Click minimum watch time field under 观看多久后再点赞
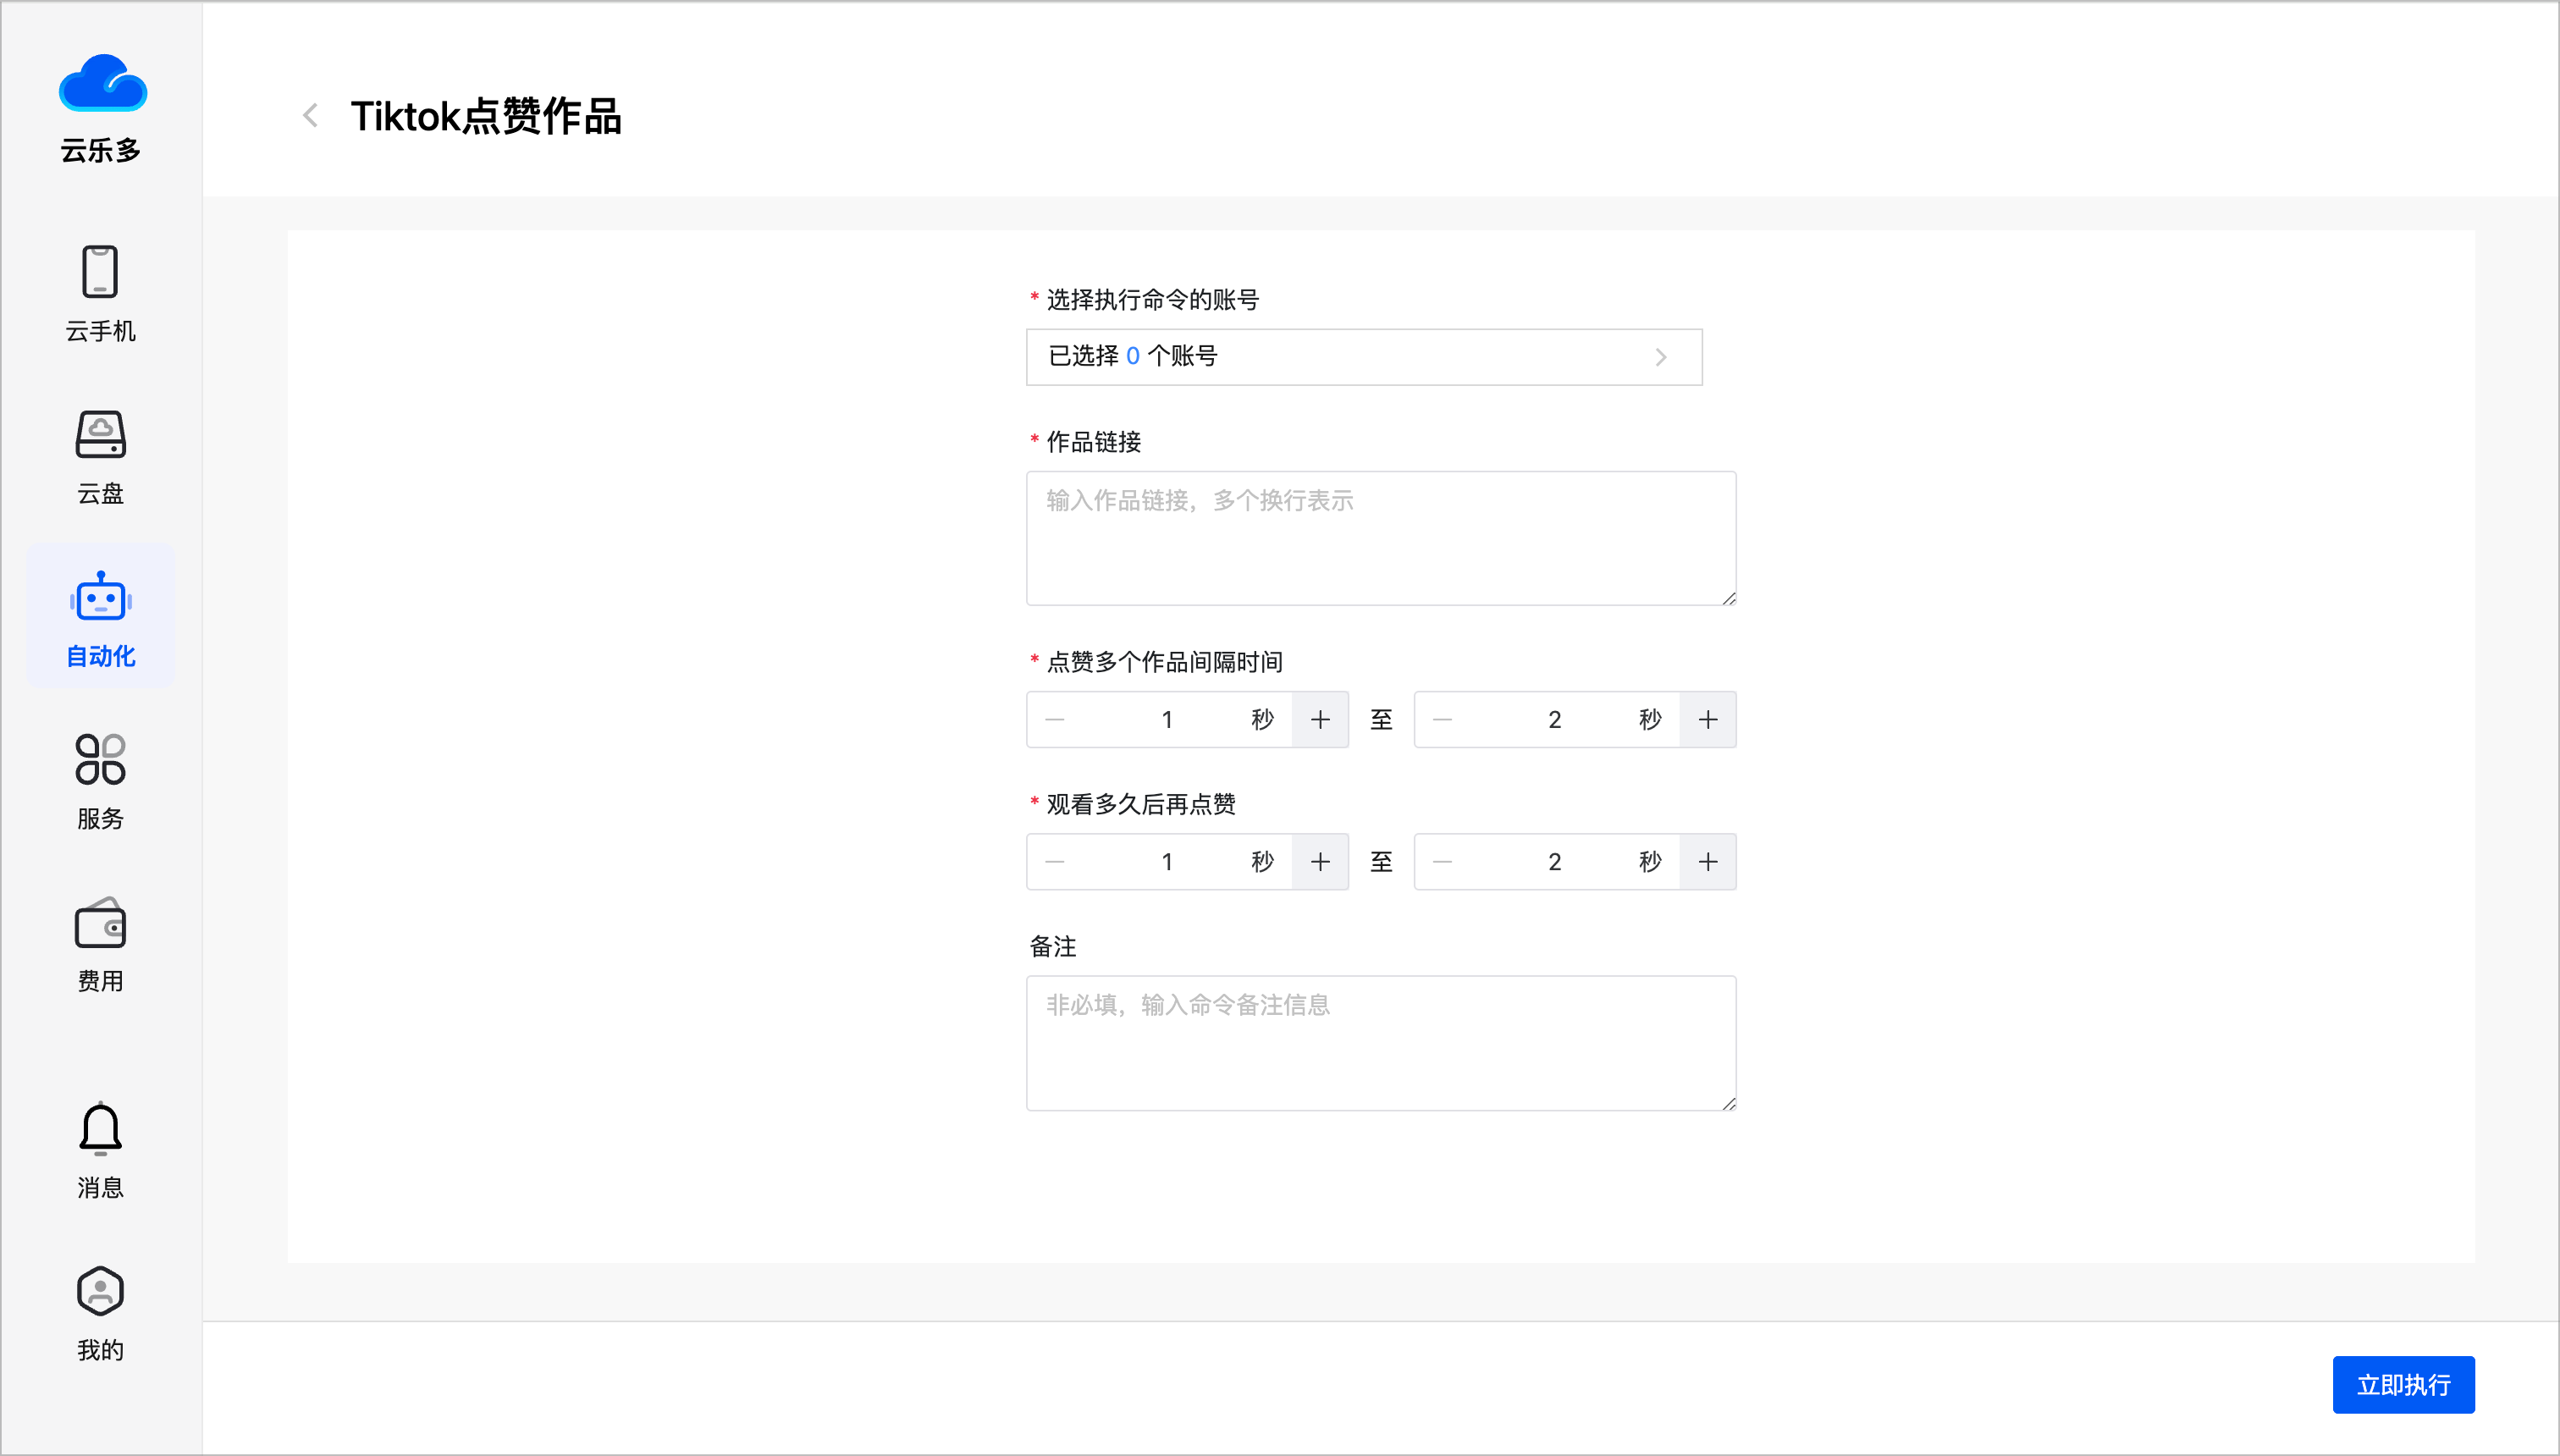Image resolution: width=2560 pixels, height=1456 pixels. (x=1166, y=861)
